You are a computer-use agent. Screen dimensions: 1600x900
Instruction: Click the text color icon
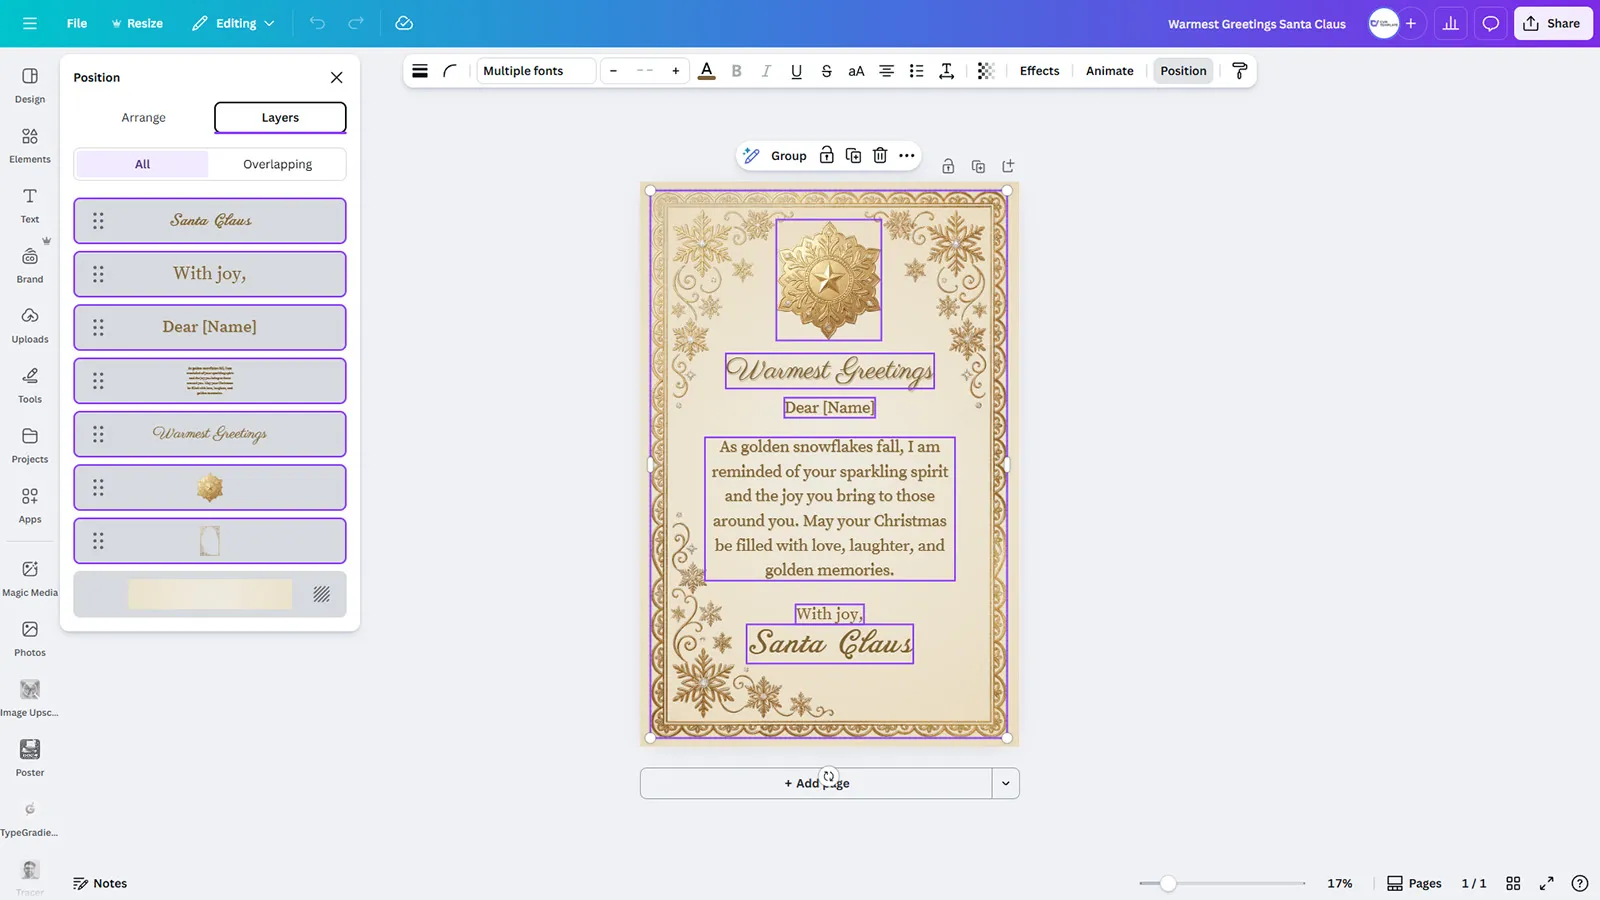pyautogui.click(x=706, y=71)
